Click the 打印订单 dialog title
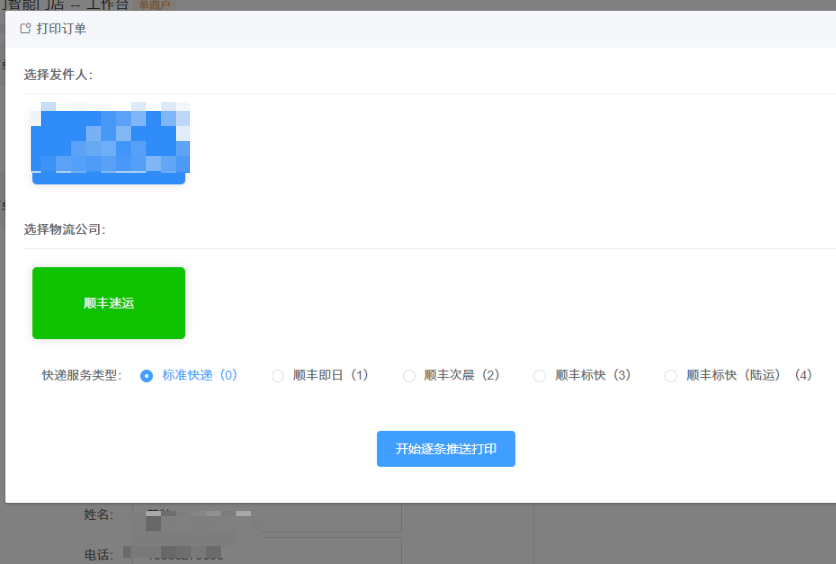The width and height of the screenshot is (836, 564). [61, 28]
